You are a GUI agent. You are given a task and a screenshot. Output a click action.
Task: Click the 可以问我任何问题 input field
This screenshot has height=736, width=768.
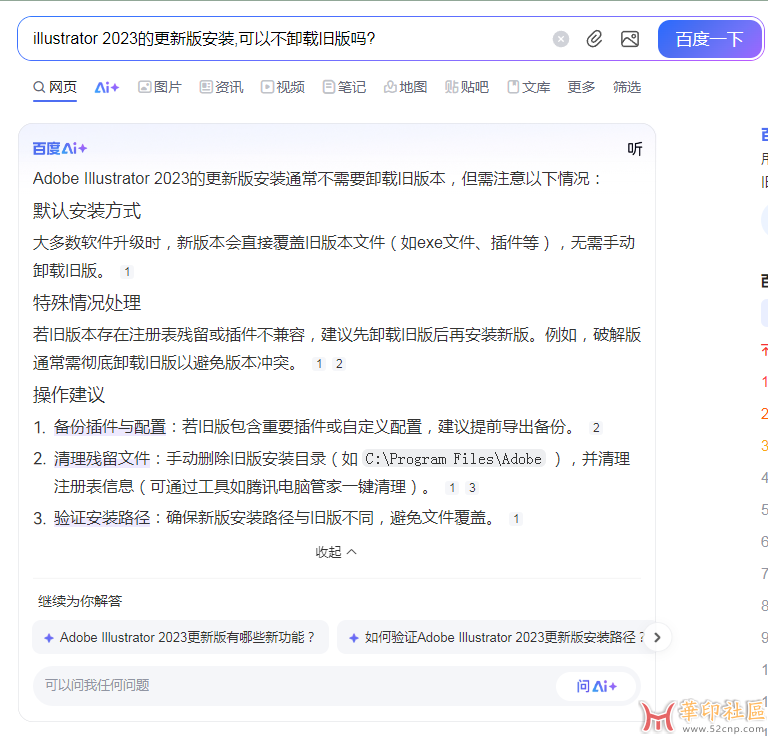tap(294, 685)
